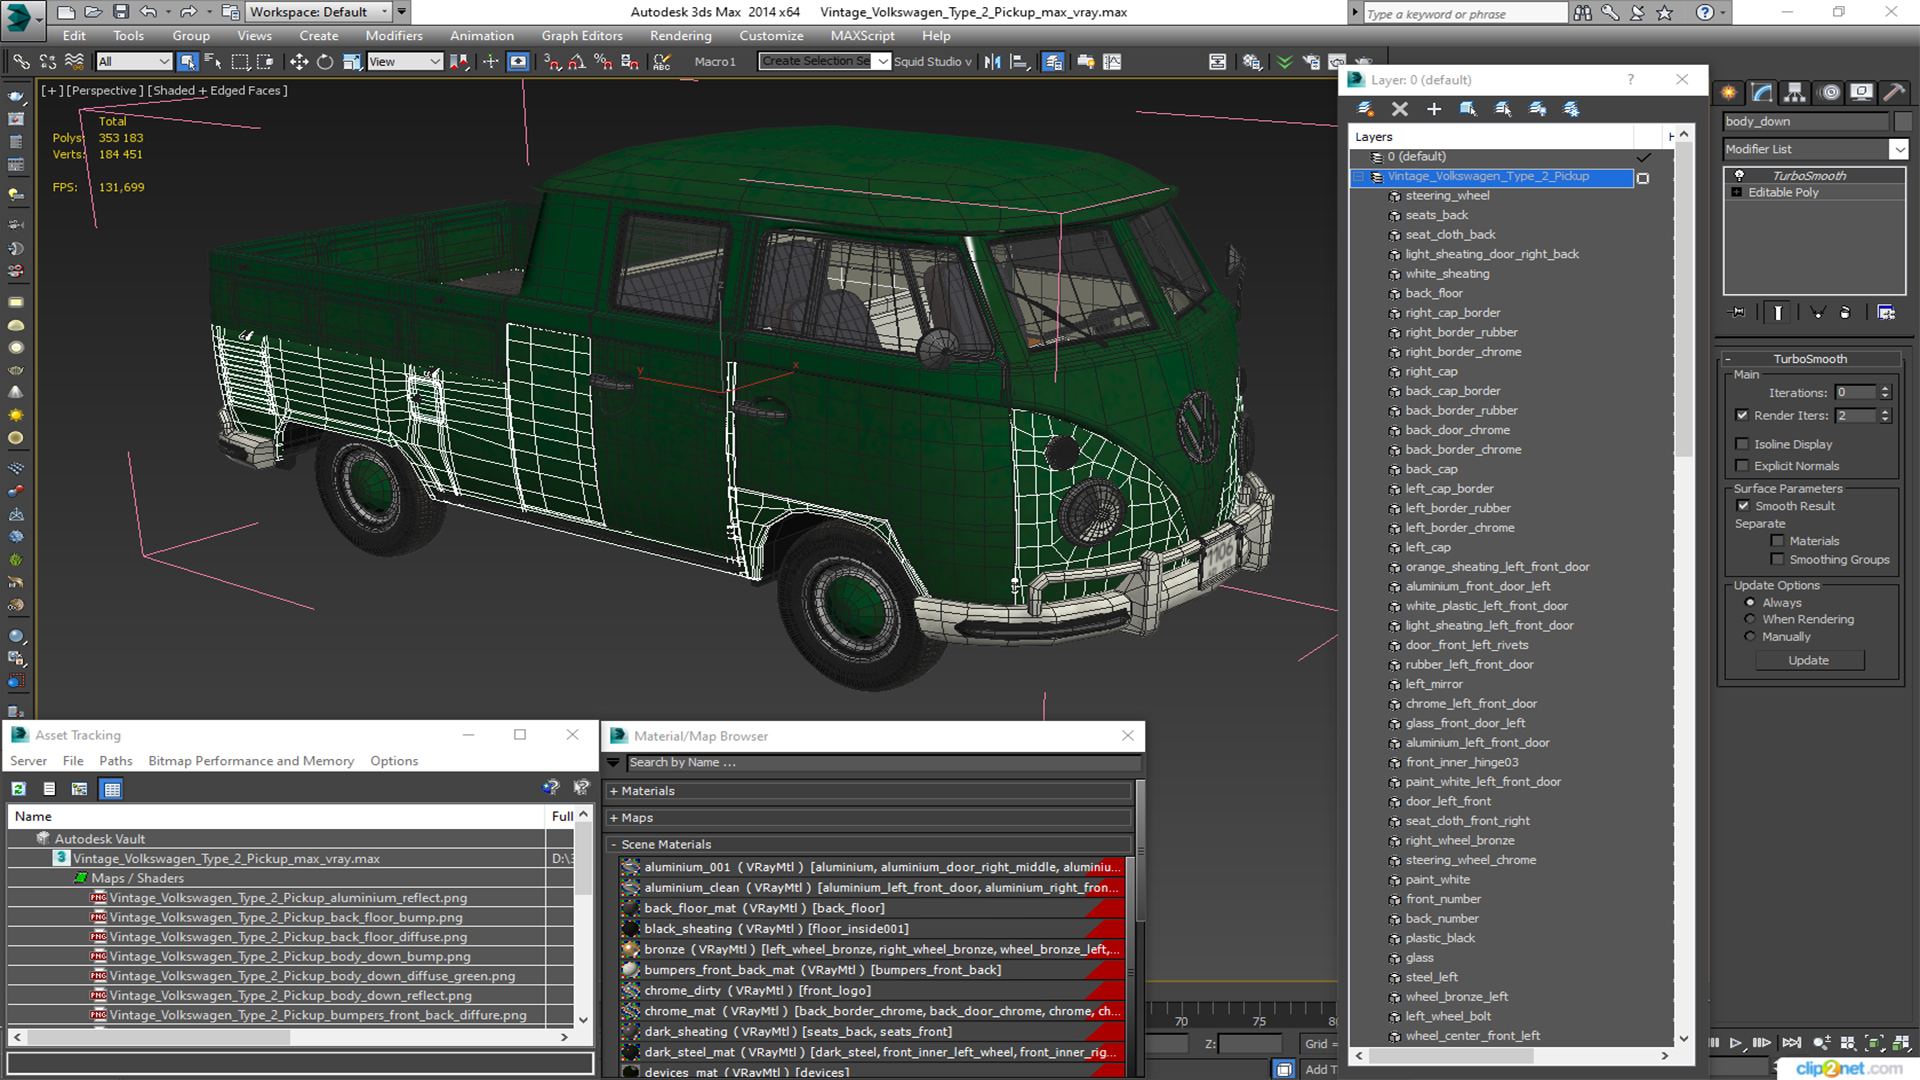Screen dimensions: 1920x1080
Task: Open the Create command panel tab
Action: tap(1729, 92)
